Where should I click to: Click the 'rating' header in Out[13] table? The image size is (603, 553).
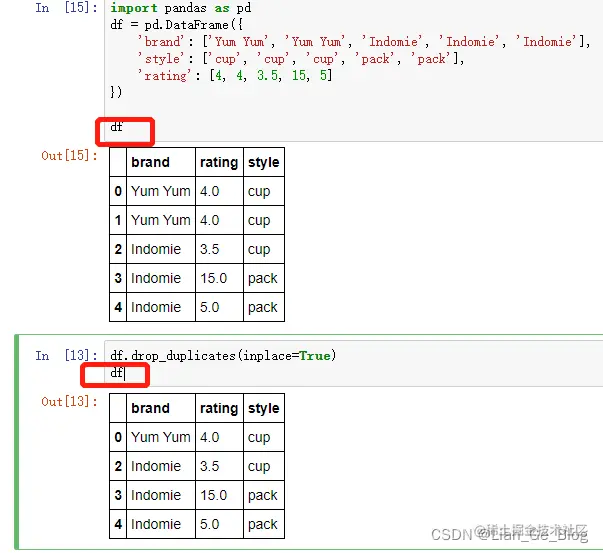tap(219, 408)
